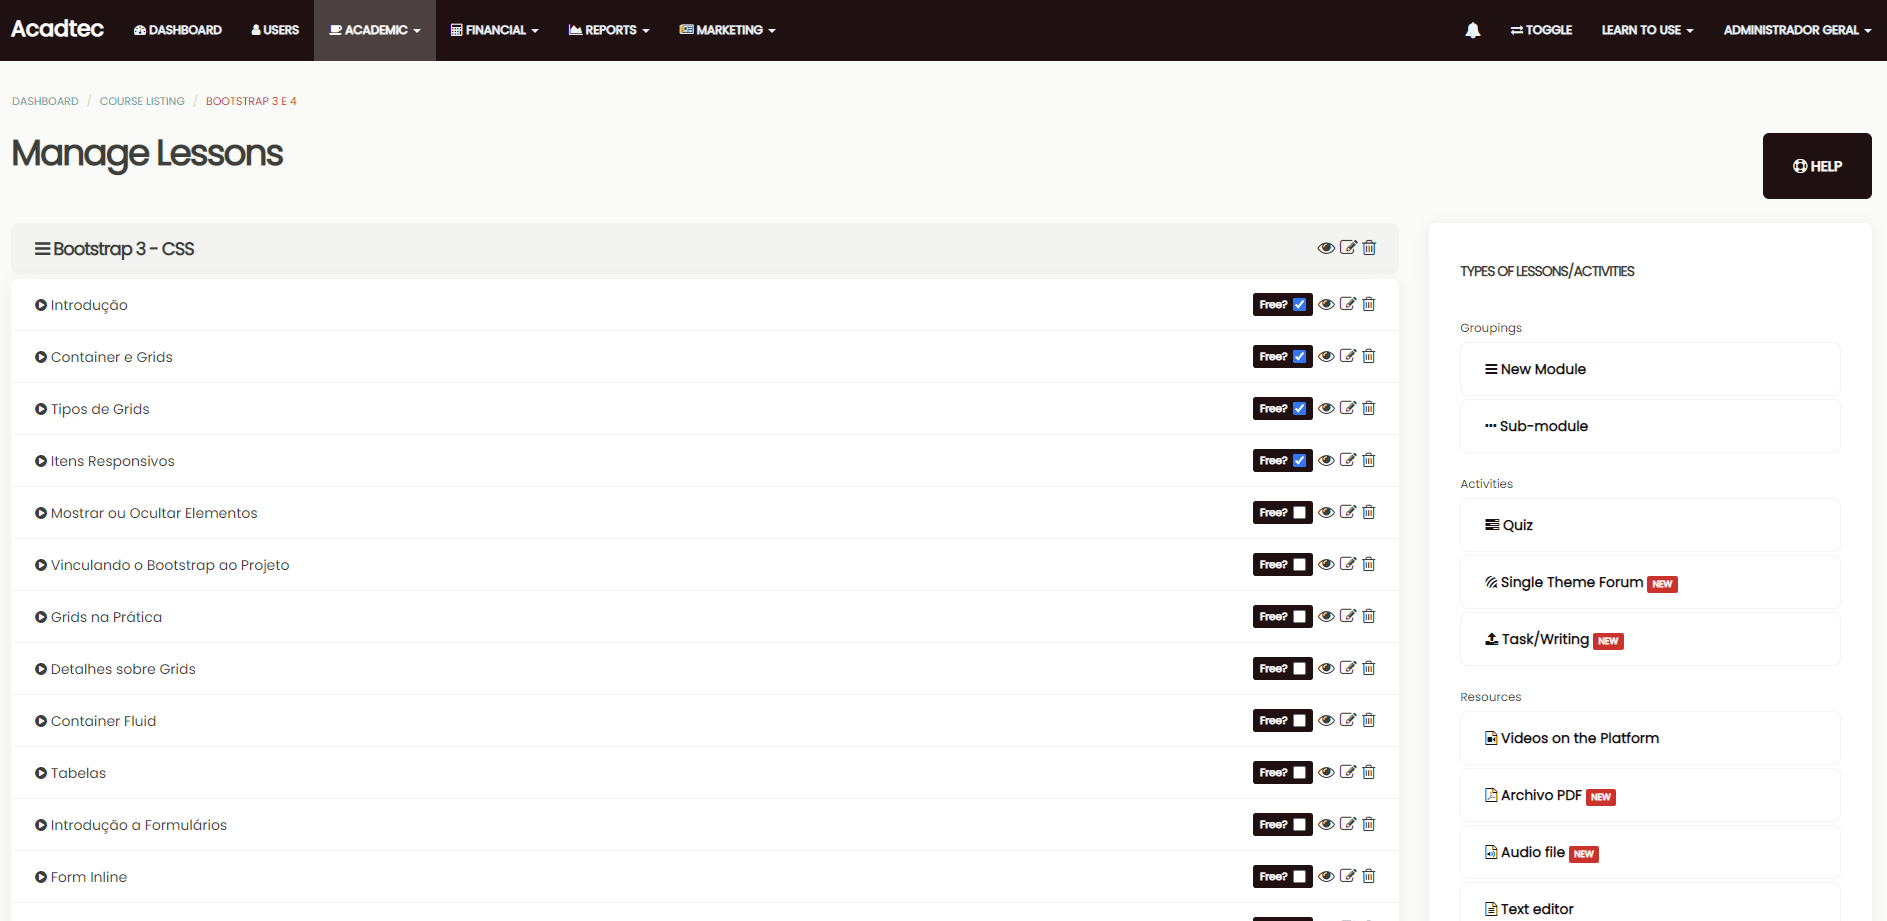
Task: Edit the Tipos de Grids lesson
Action: tap(1348, 408)
